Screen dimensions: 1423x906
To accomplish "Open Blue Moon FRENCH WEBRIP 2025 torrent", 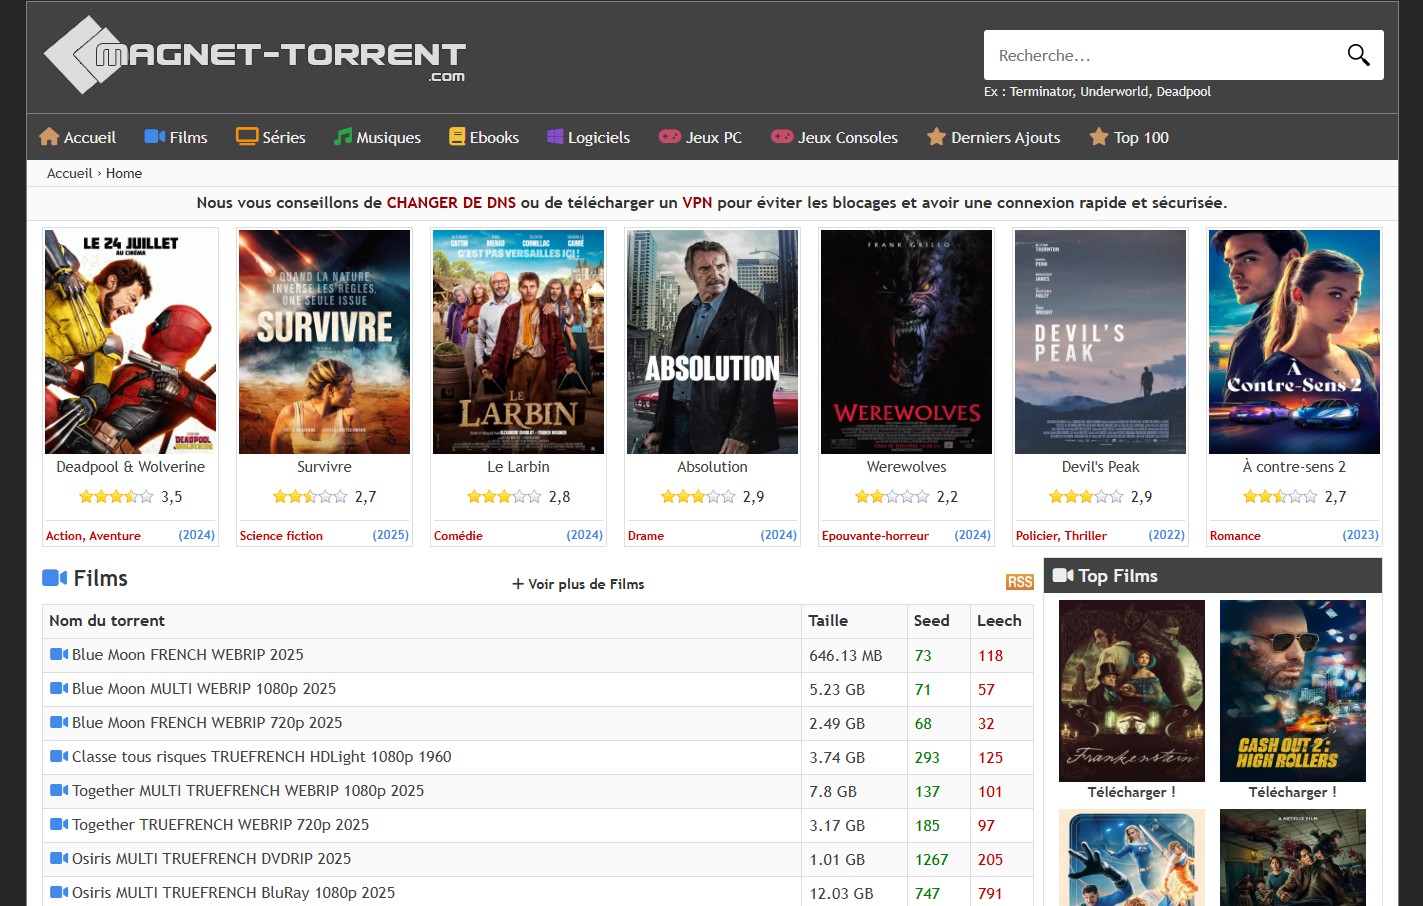I will tap(187, 655).
